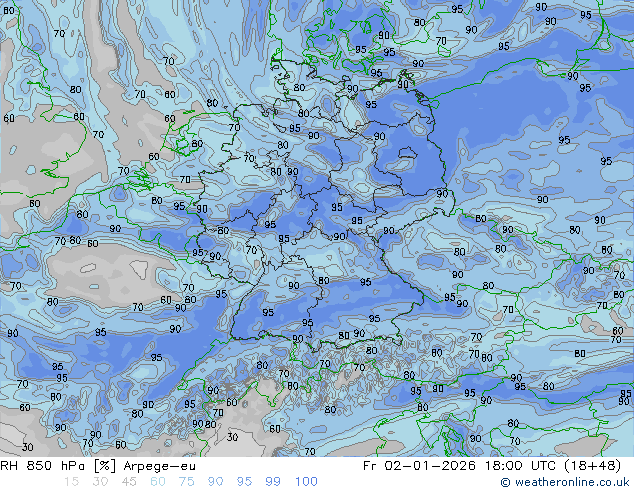634x490 pixels.
Task: Select the 30 value in the color legend
Action: point(100,482)
